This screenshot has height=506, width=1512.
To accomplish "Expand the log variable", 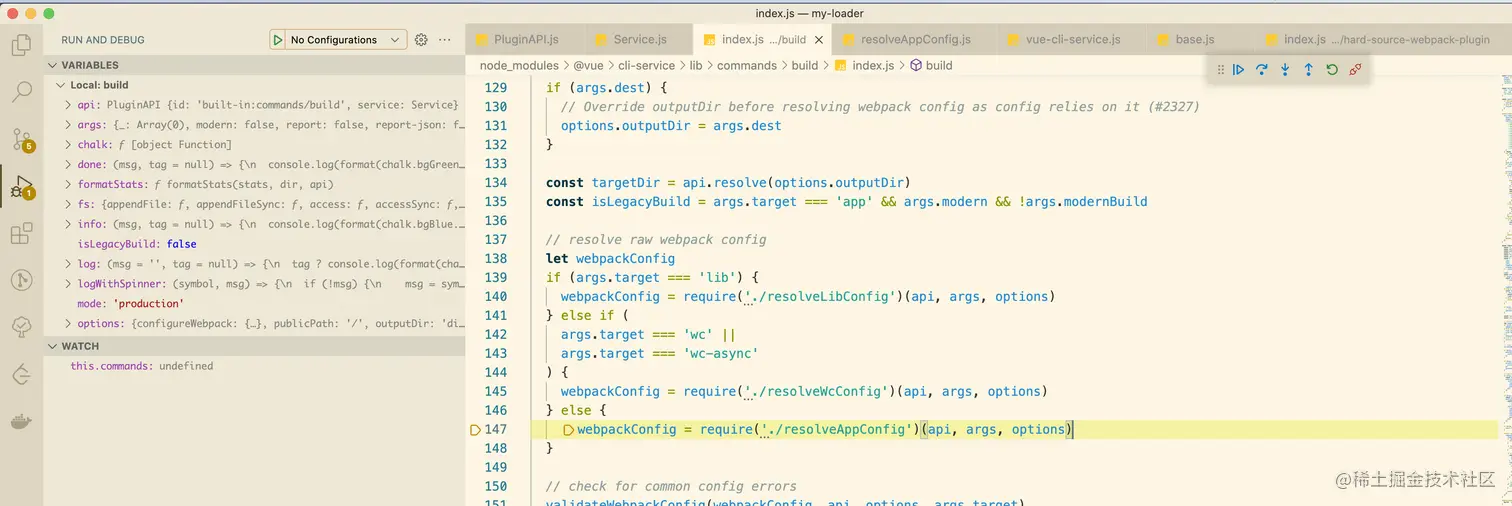I will pos(68,264).
